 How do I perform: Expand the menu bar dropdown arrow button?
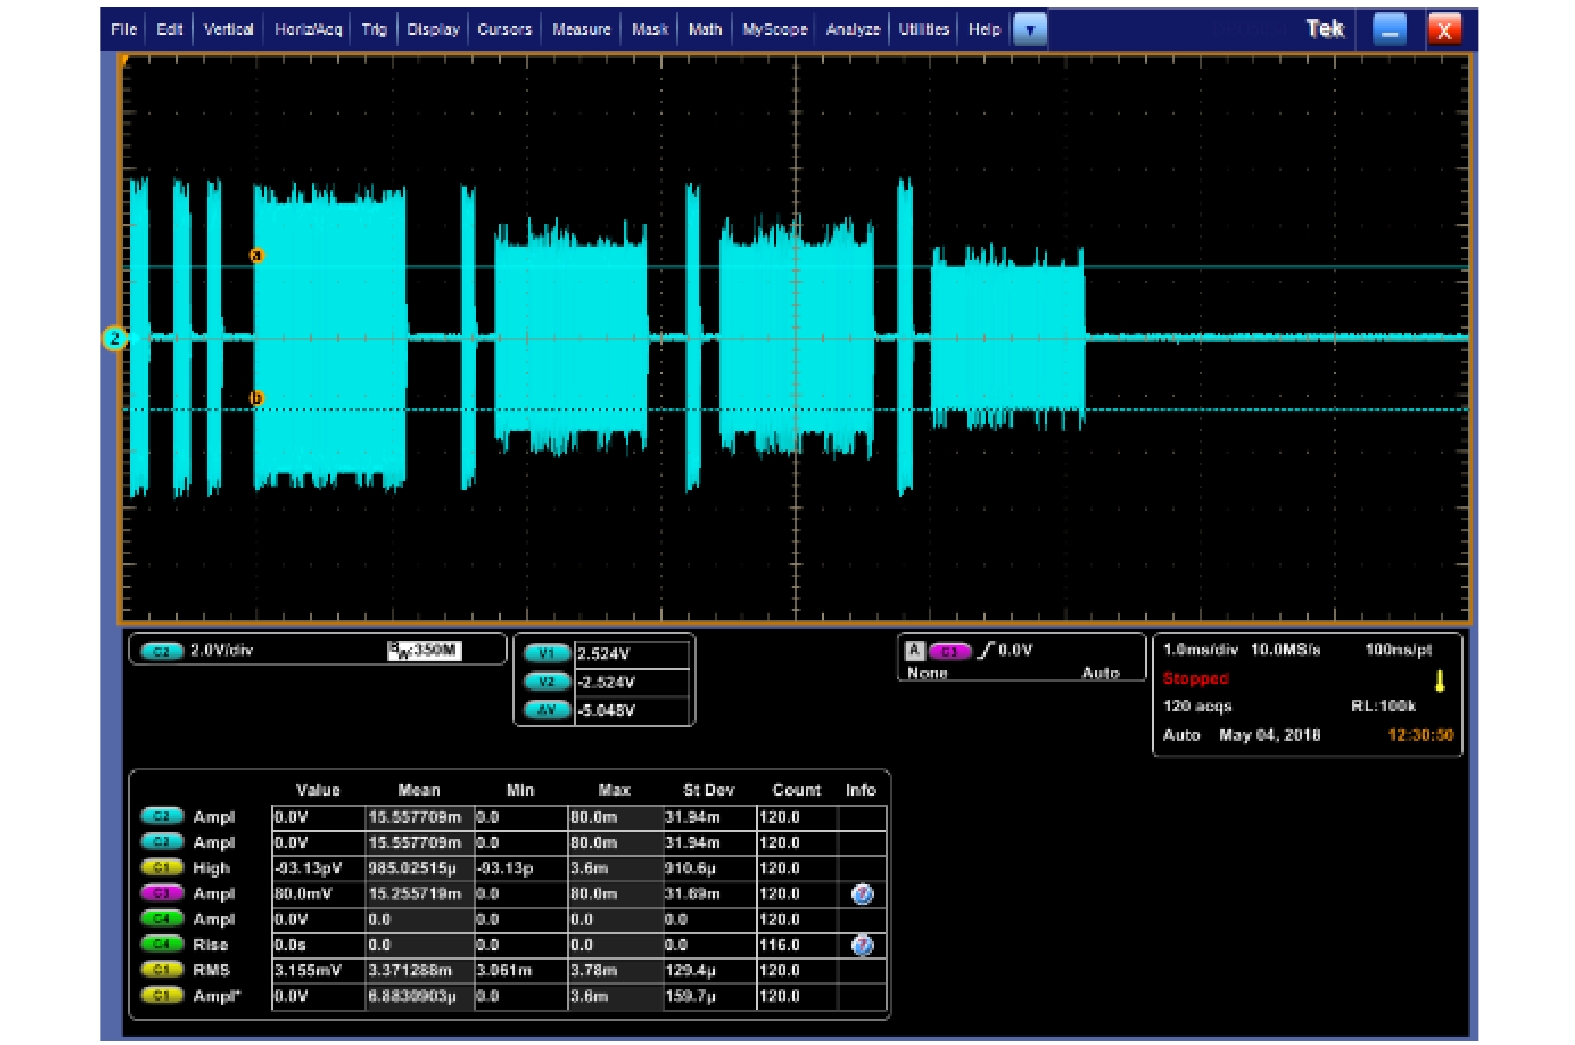(x=1029, y=30)
